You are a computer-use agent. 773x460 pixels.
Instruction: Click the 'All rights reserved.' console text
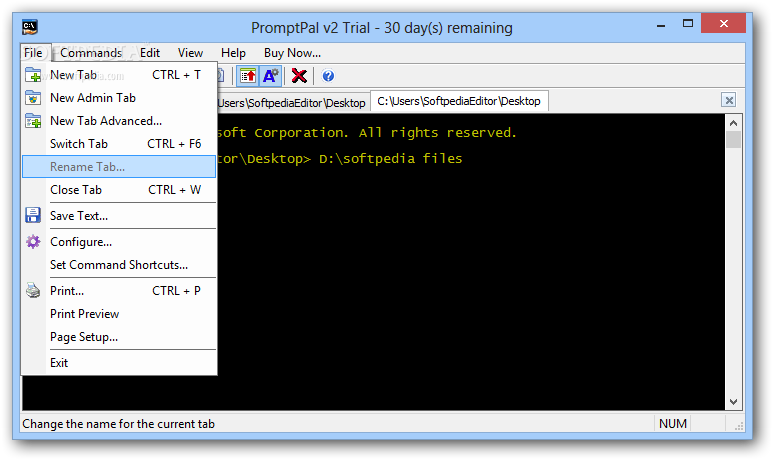click(x=437, y=133)
